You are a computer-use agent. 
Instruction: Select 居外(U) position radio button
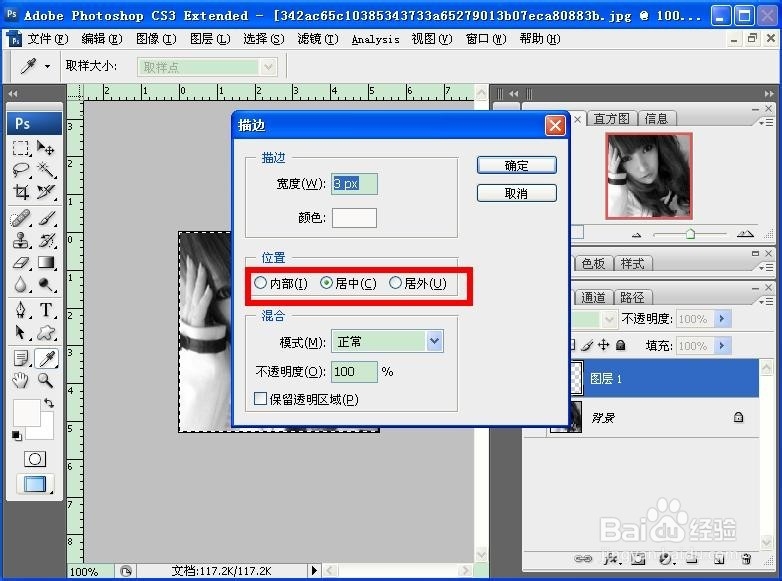click(395, 283)
